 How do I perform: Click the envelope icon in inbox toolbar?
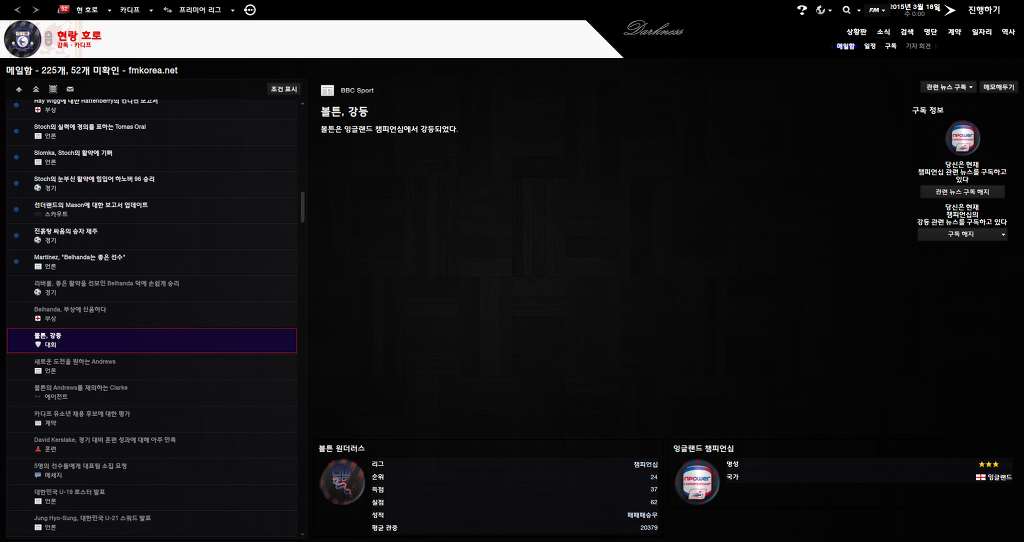click(x=70, y=89)
